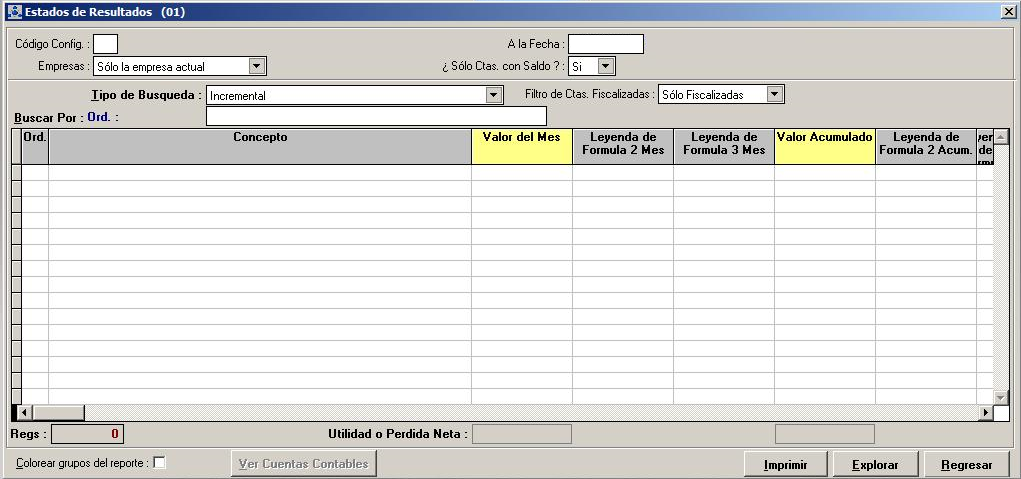The image size is (1021, 479).
Task: Expand the Filtro de Ctas. Fiscalizadas dropdown
Action: [775, 94]
